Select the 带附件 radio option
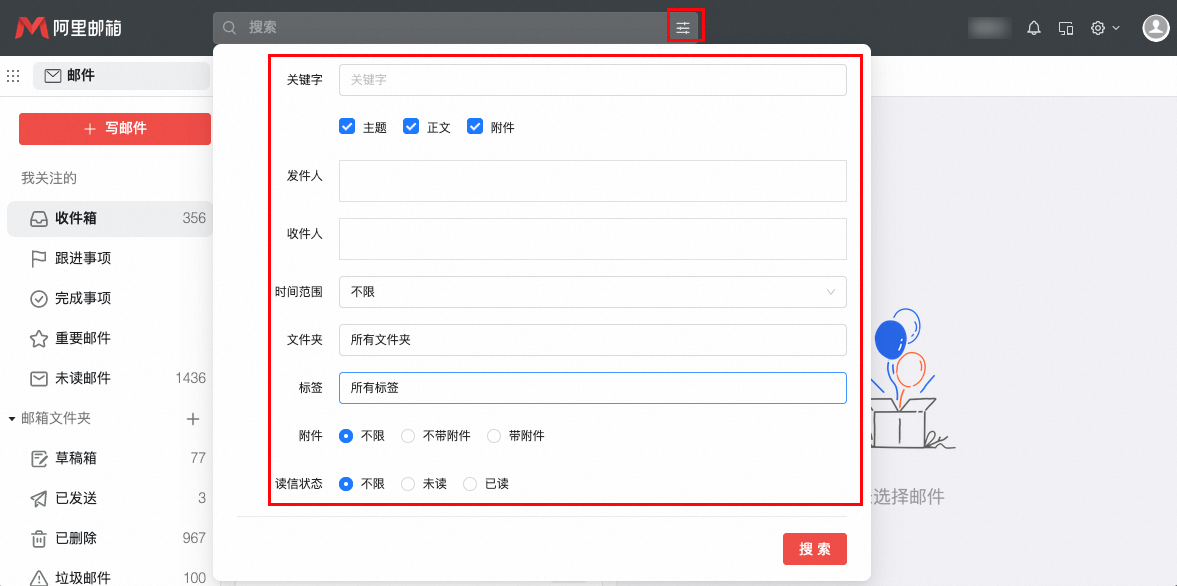This screenshot has height=586, width=1177. point(494,436)
